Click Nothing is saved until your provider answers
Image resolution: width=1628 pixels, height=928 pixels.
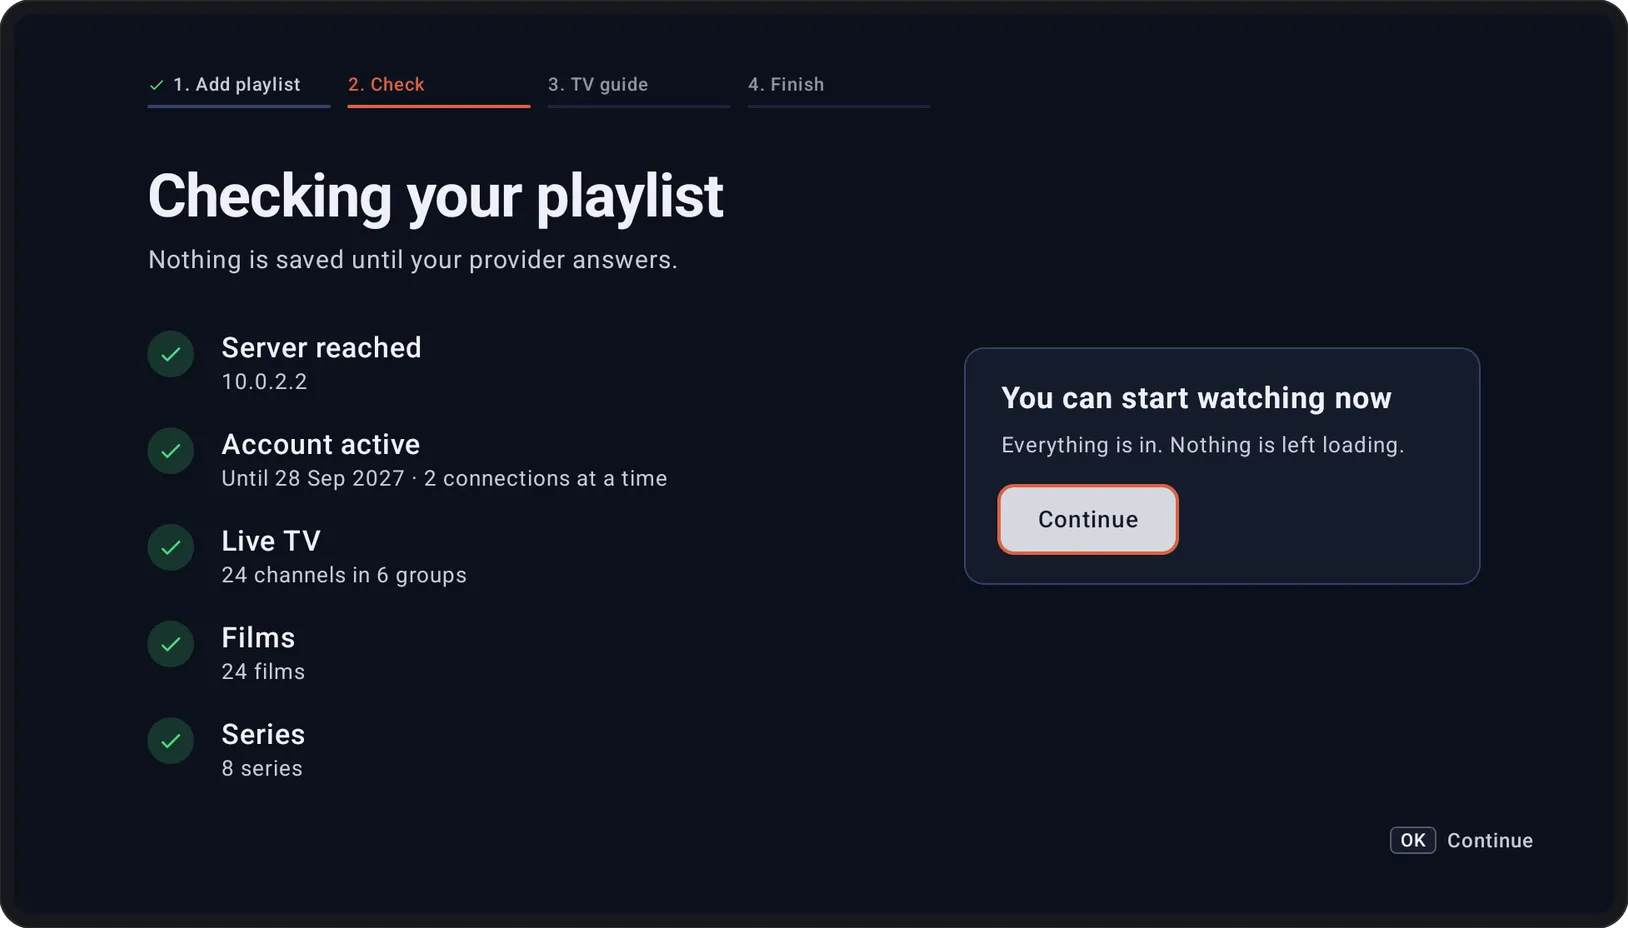[413, 260]
